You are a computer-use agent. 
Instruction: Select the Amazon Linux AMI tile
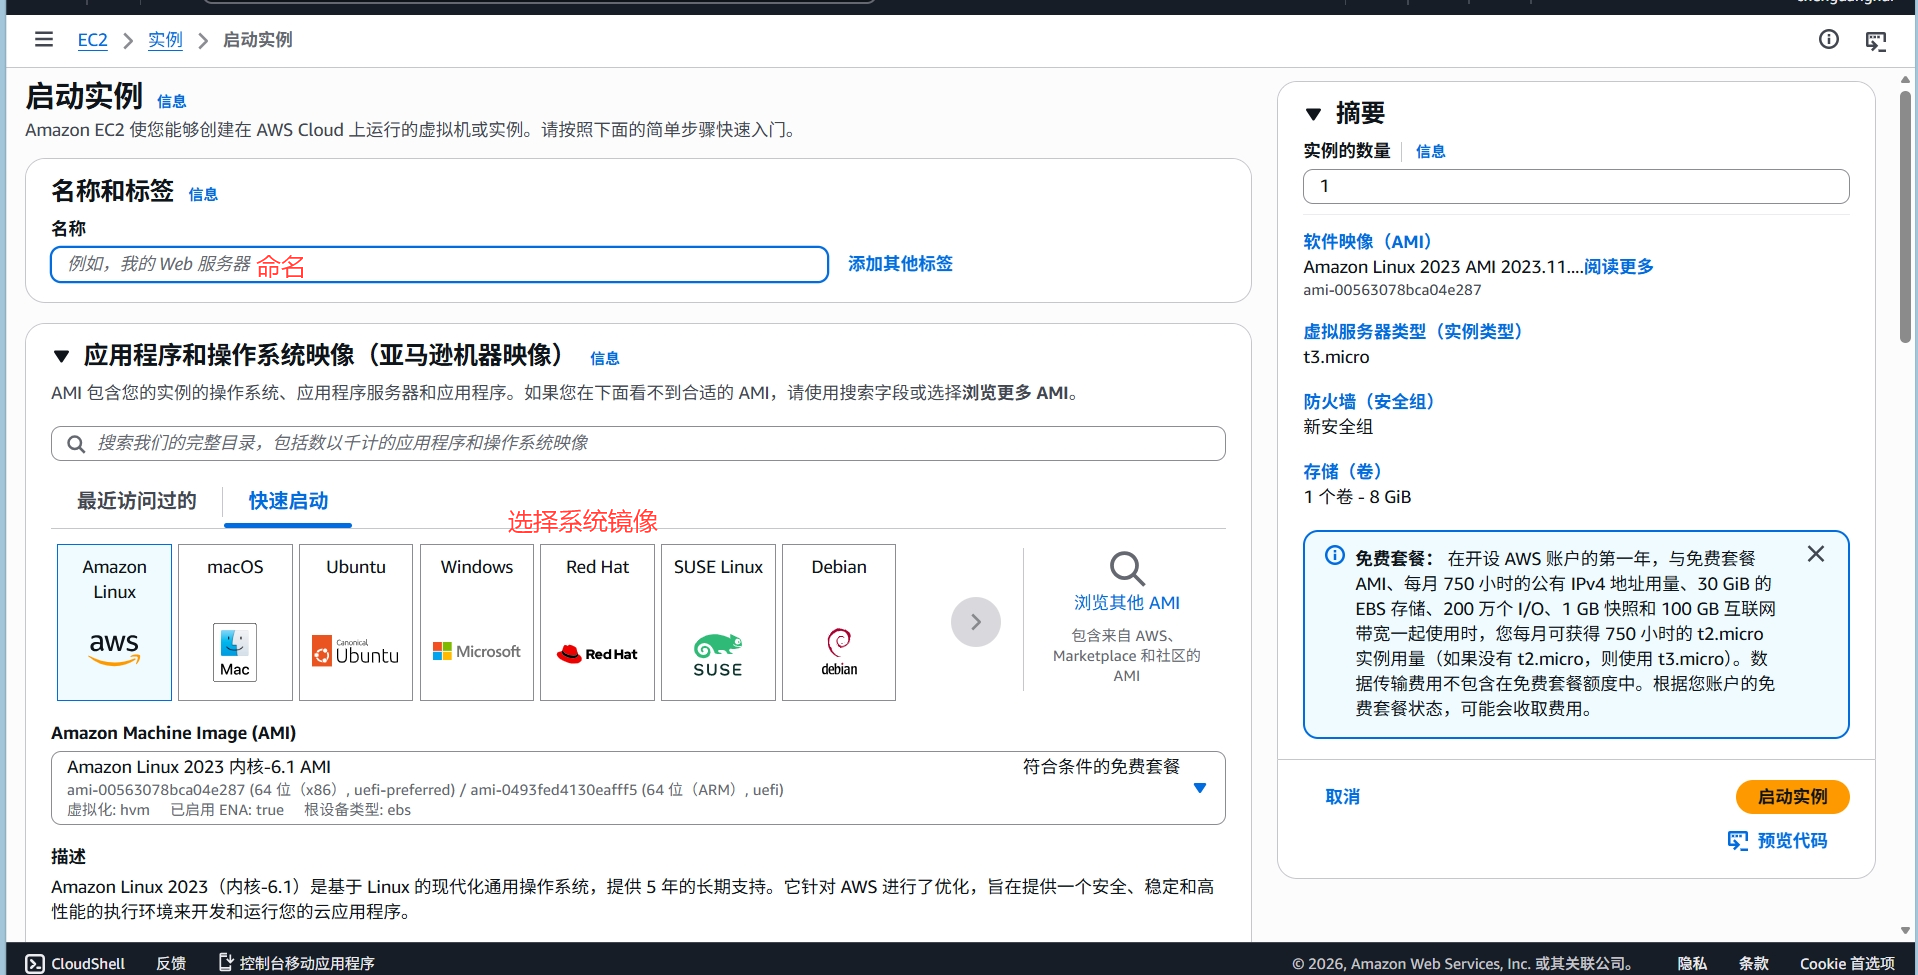[114, 622]
